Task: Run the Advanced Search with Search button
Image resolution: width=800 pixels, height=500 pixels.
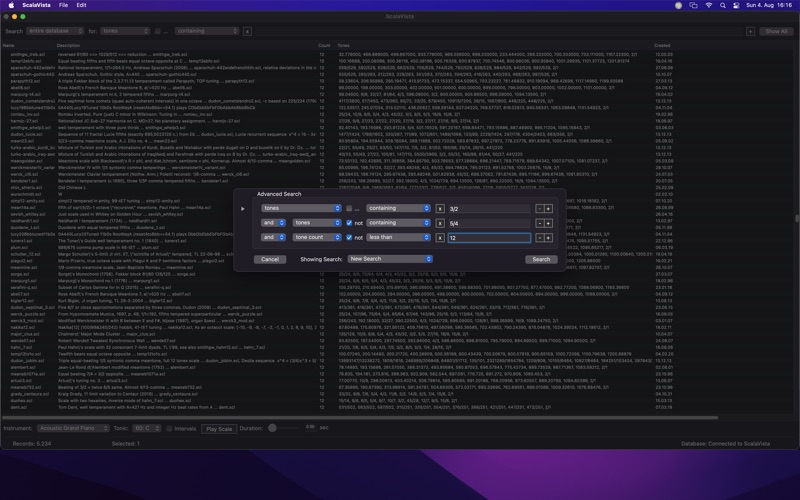Action: pyautogui.click(x=541, y=260)
